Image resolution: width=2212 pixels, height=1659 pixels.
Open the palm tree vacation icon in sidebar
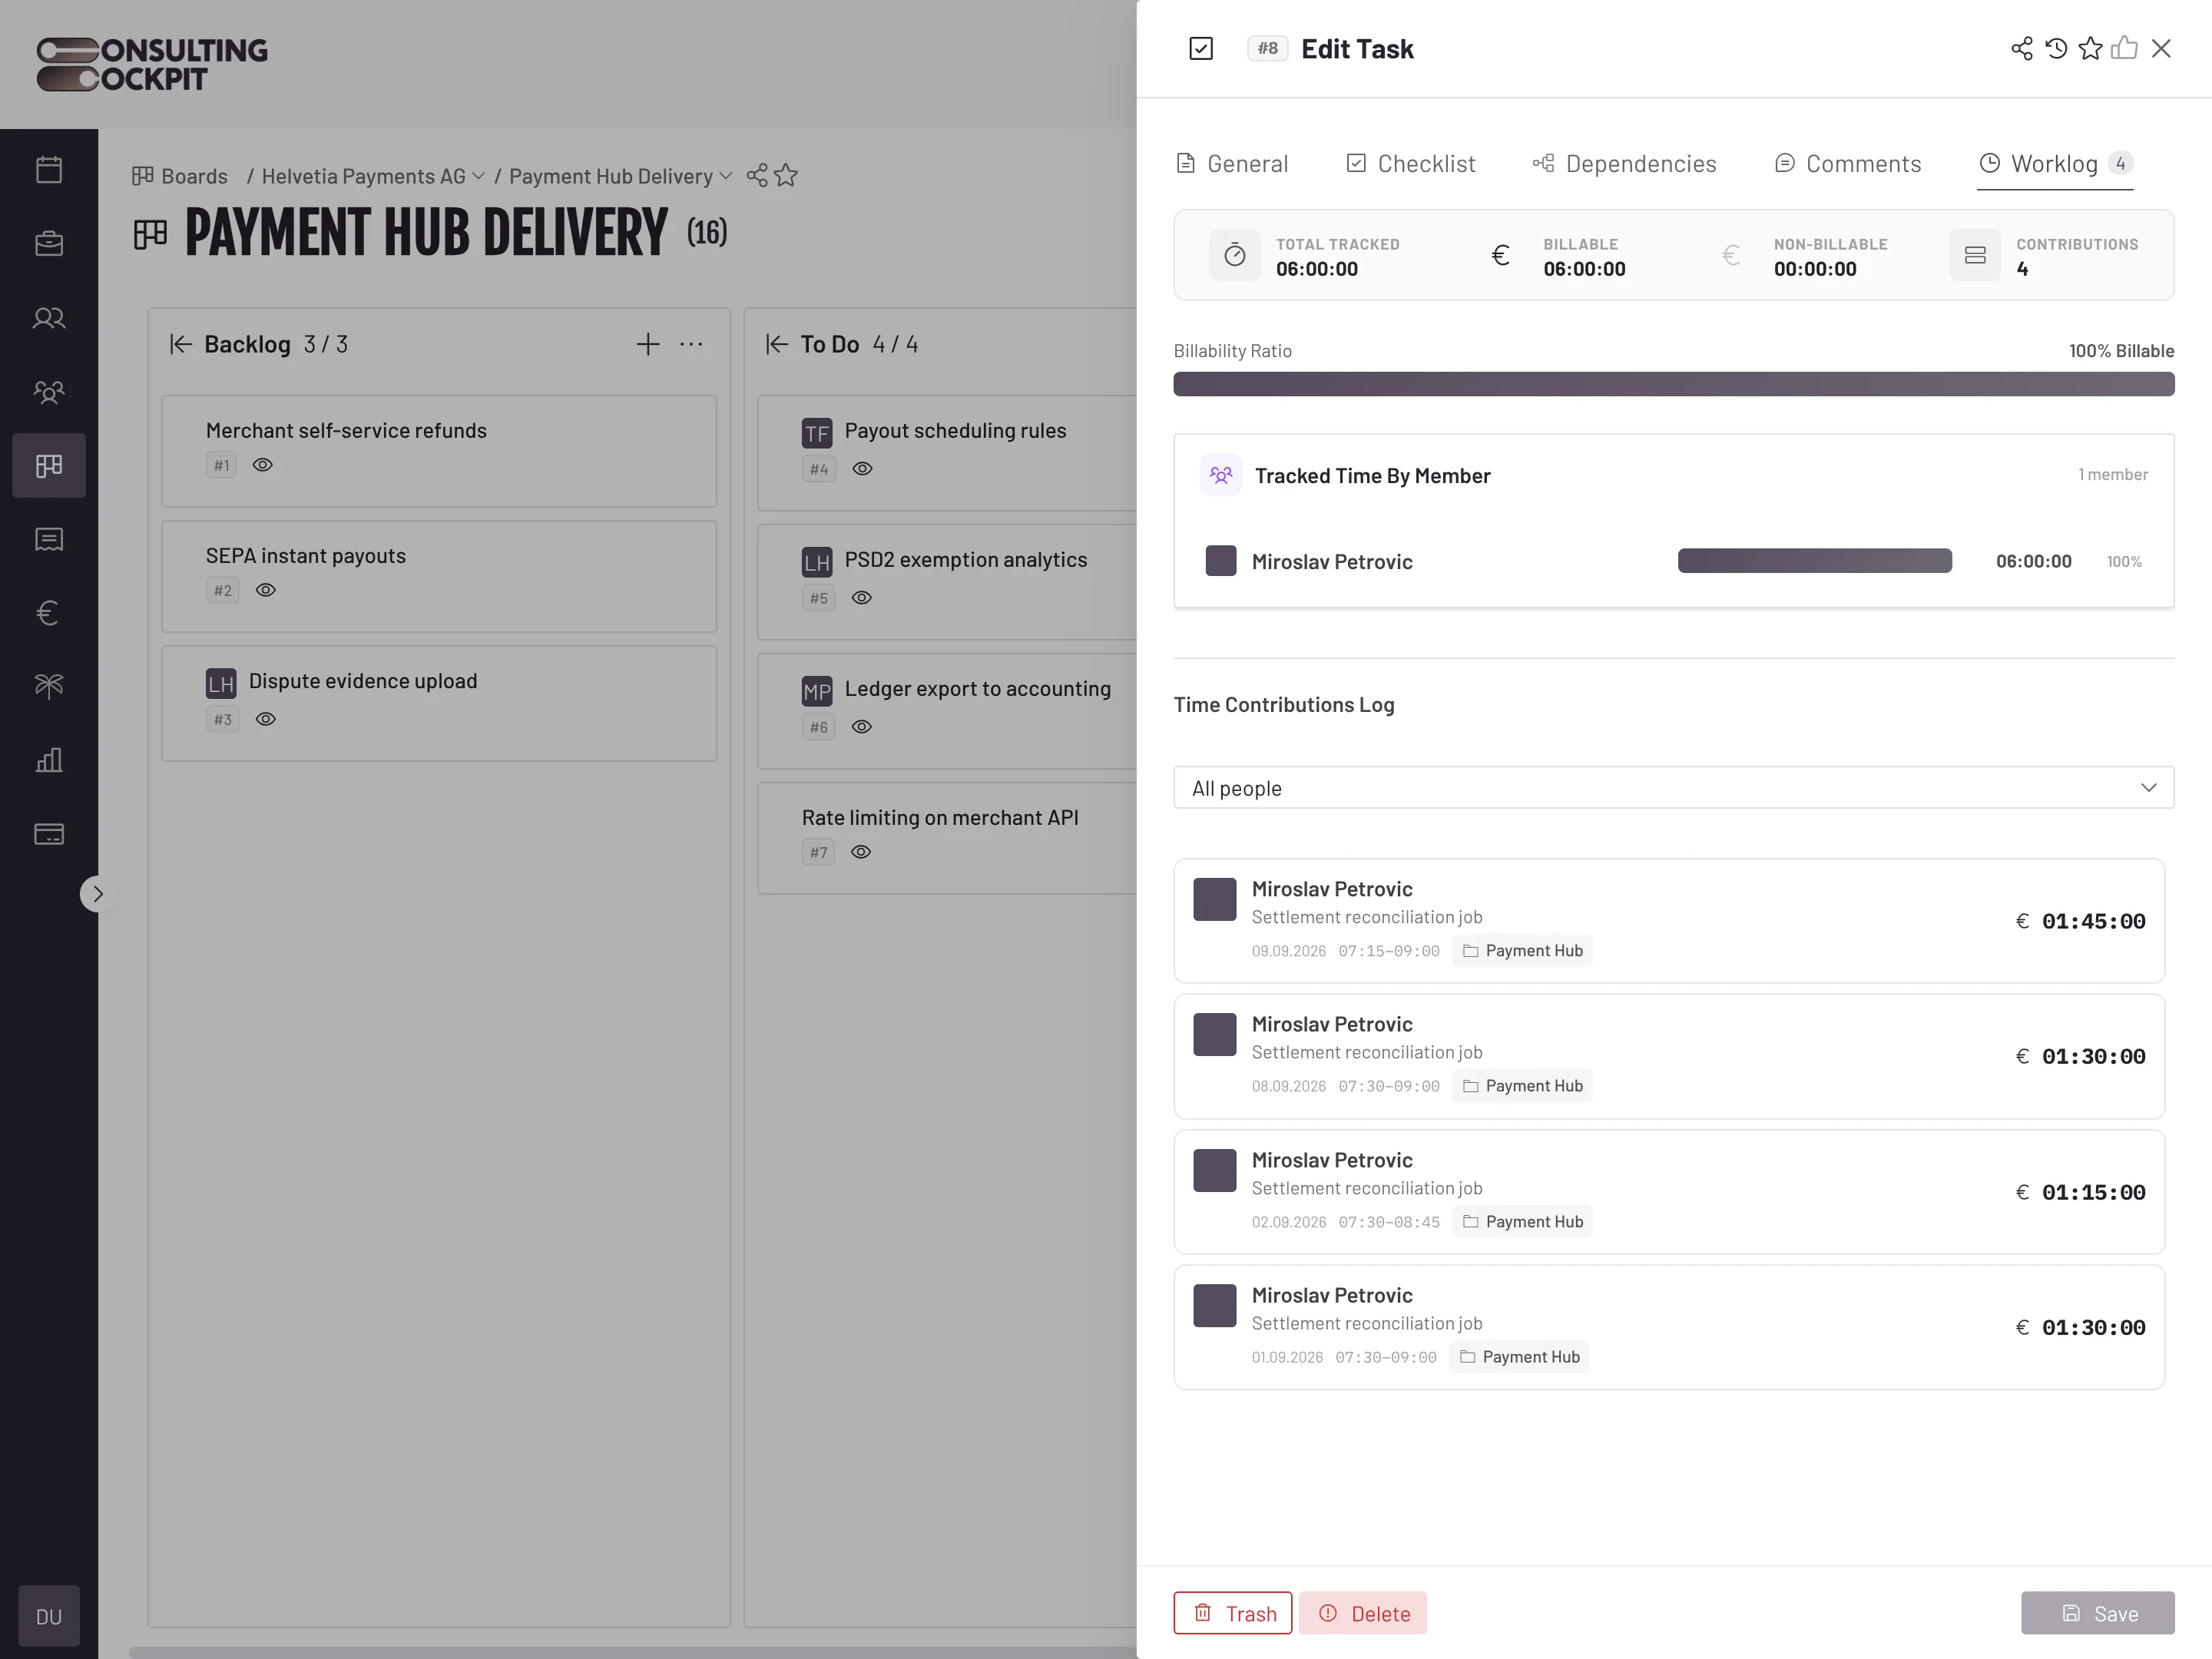pyautogui.click(x=49, y=686)
